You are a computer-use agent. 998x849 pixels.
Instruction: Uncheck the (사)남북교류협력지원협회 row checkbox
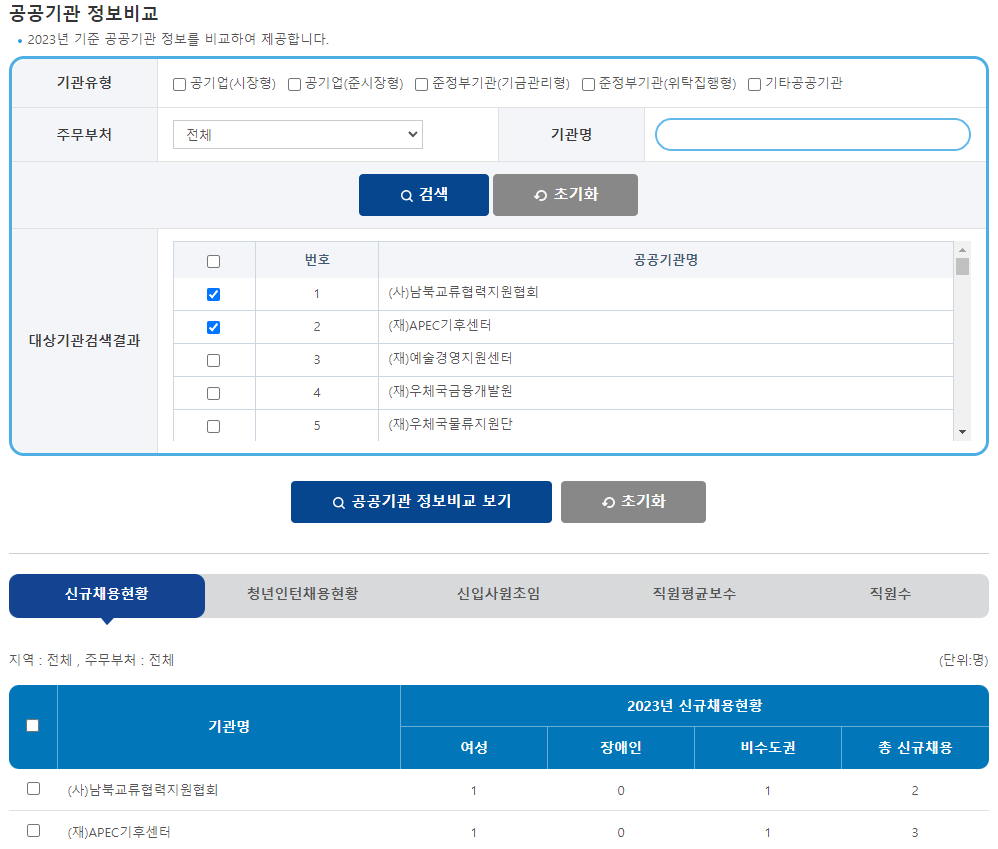tap(213, 293)
